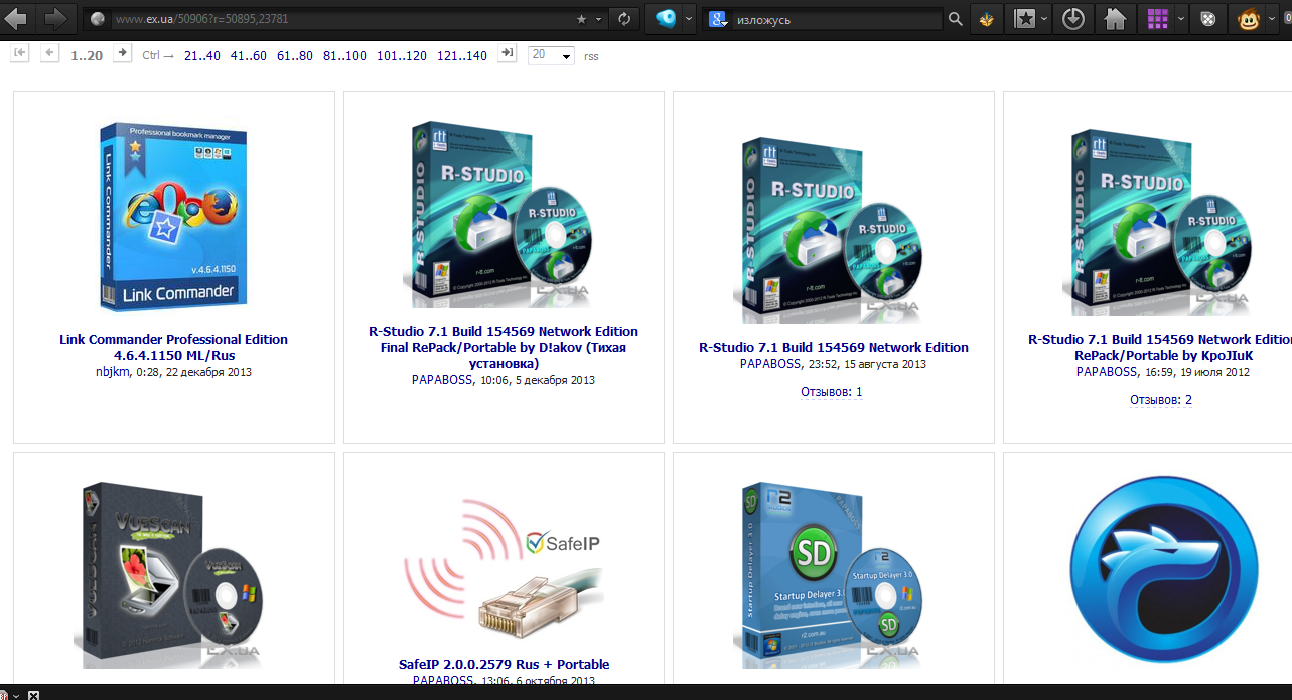Open the Downloads panel

(x=1073, y=19)
